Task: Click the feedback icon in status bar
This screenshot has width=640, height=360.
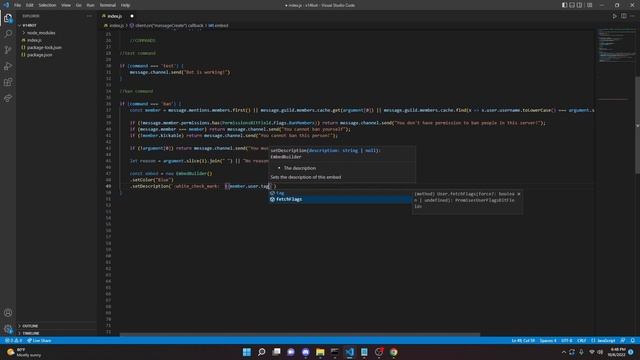Action: 622,340
